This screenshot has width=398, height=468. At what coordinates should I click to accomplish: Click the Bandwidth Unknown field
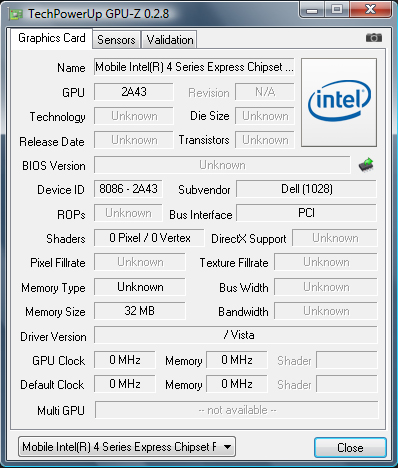[326, 311]
